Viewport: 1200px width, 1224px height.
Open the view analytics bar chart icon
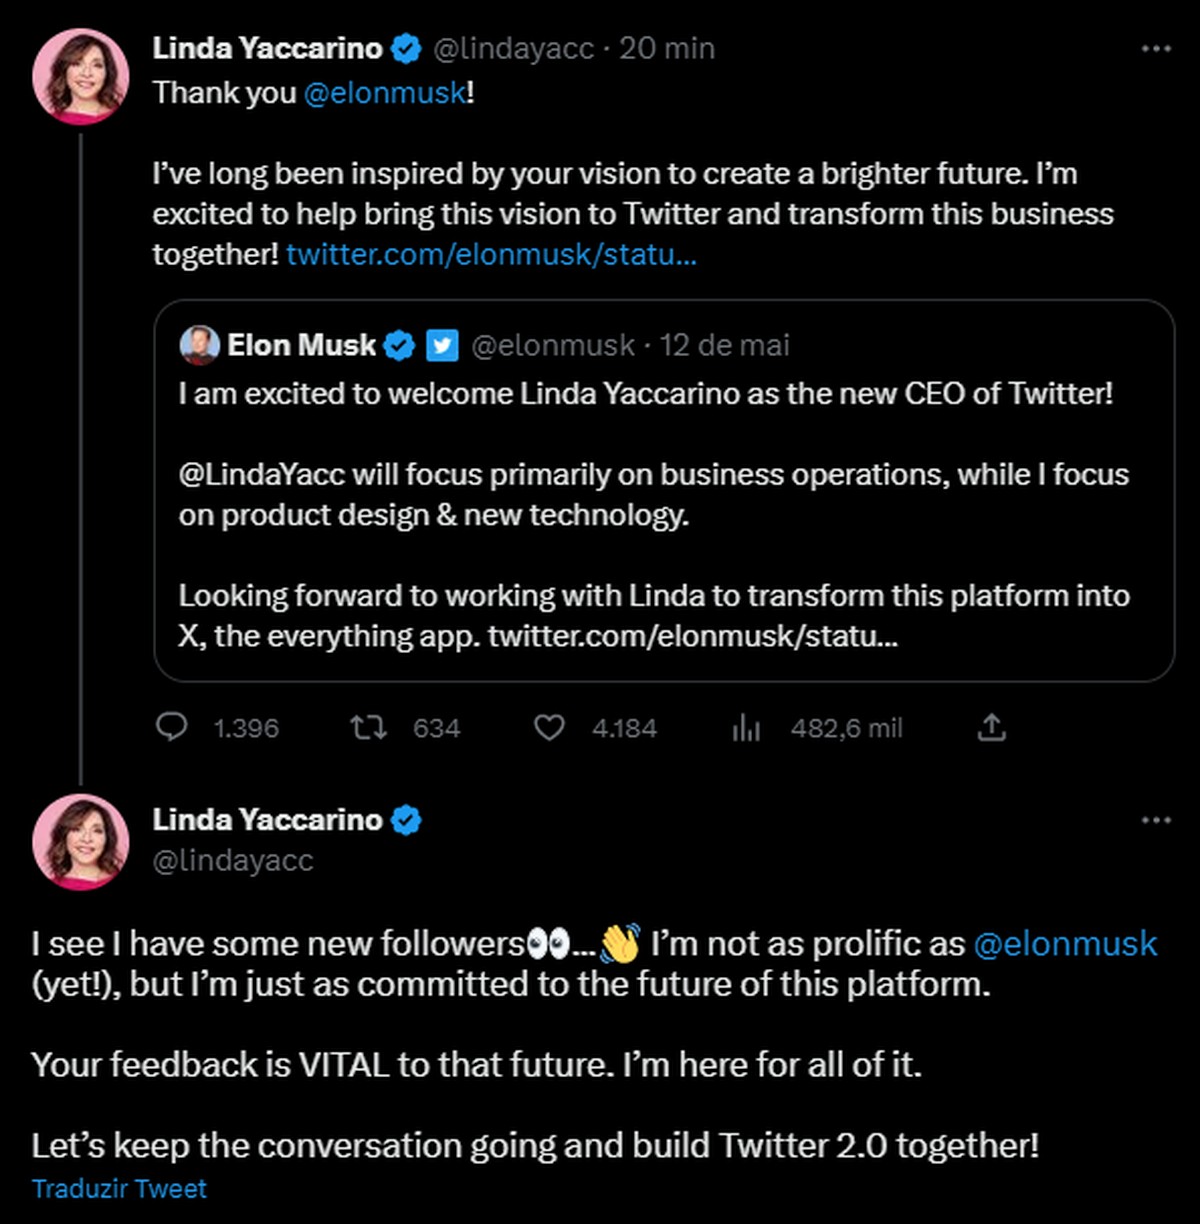[x=746, y=728]
